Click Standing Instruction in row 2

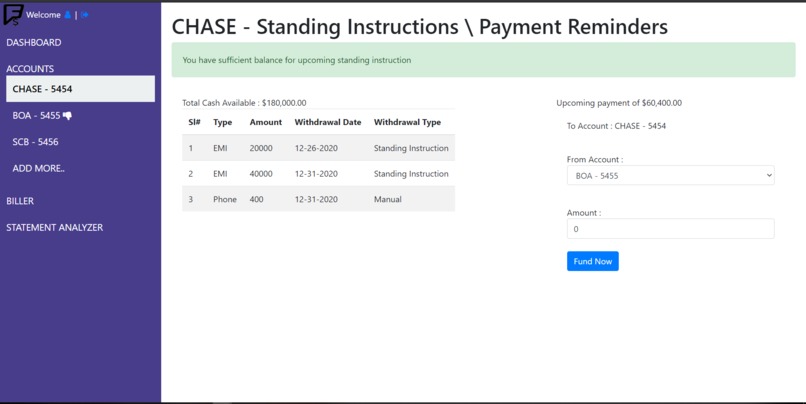pos(411,174)
